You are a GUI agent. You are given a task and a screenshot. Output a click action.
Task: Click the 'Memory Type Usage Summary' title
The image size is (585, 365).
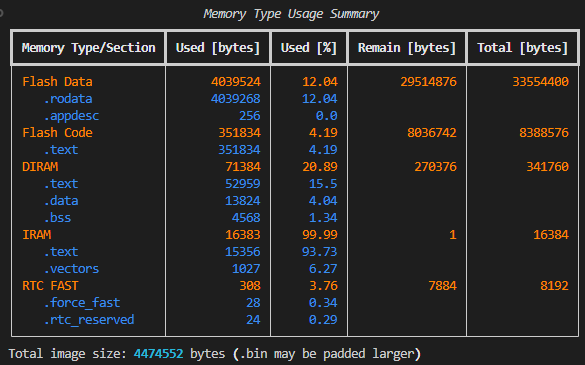tap(291, 14)
